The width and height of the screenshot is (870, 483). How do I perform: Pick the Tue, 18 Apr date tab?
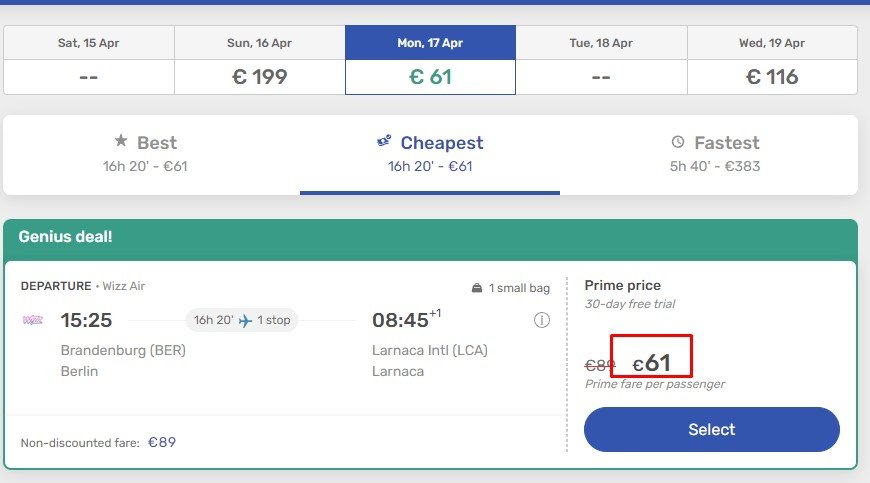tap(601, 60)
